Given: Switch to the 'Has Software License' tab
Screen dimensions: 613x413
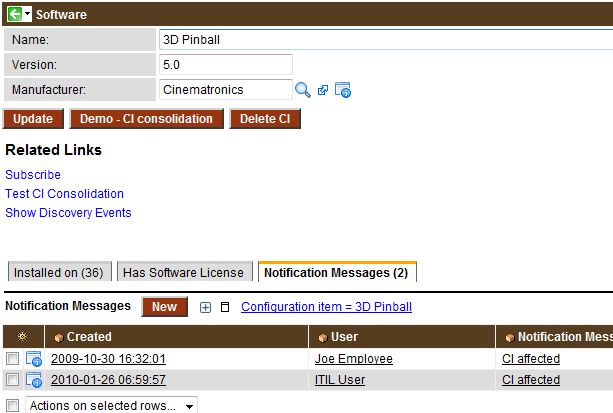Looking at the screenshot, I should (x=183, y=272).
